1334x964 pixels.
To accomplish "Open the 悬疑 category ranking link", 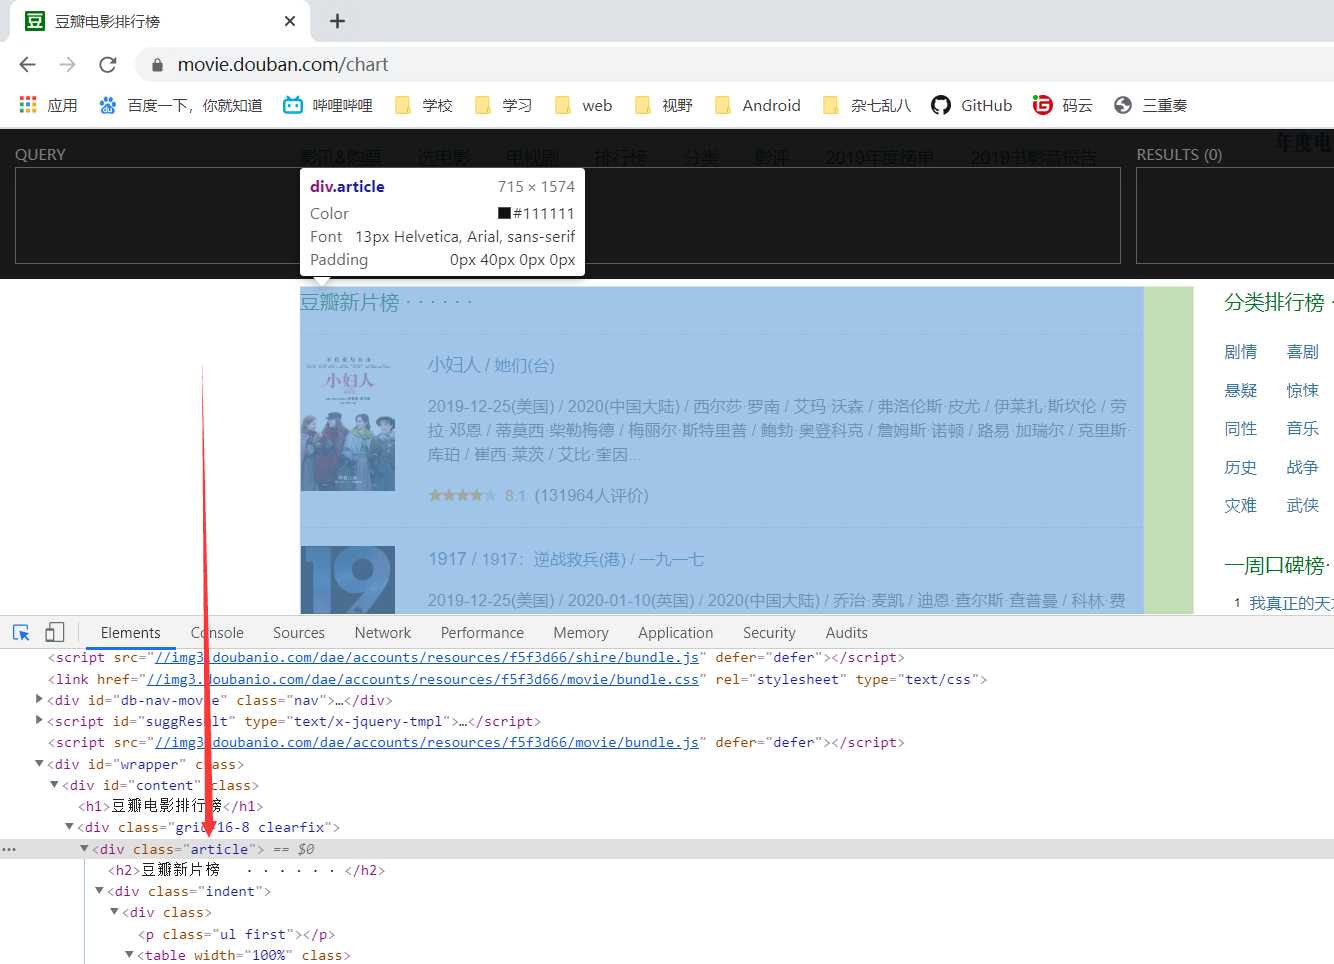I will click(1240, 390).
